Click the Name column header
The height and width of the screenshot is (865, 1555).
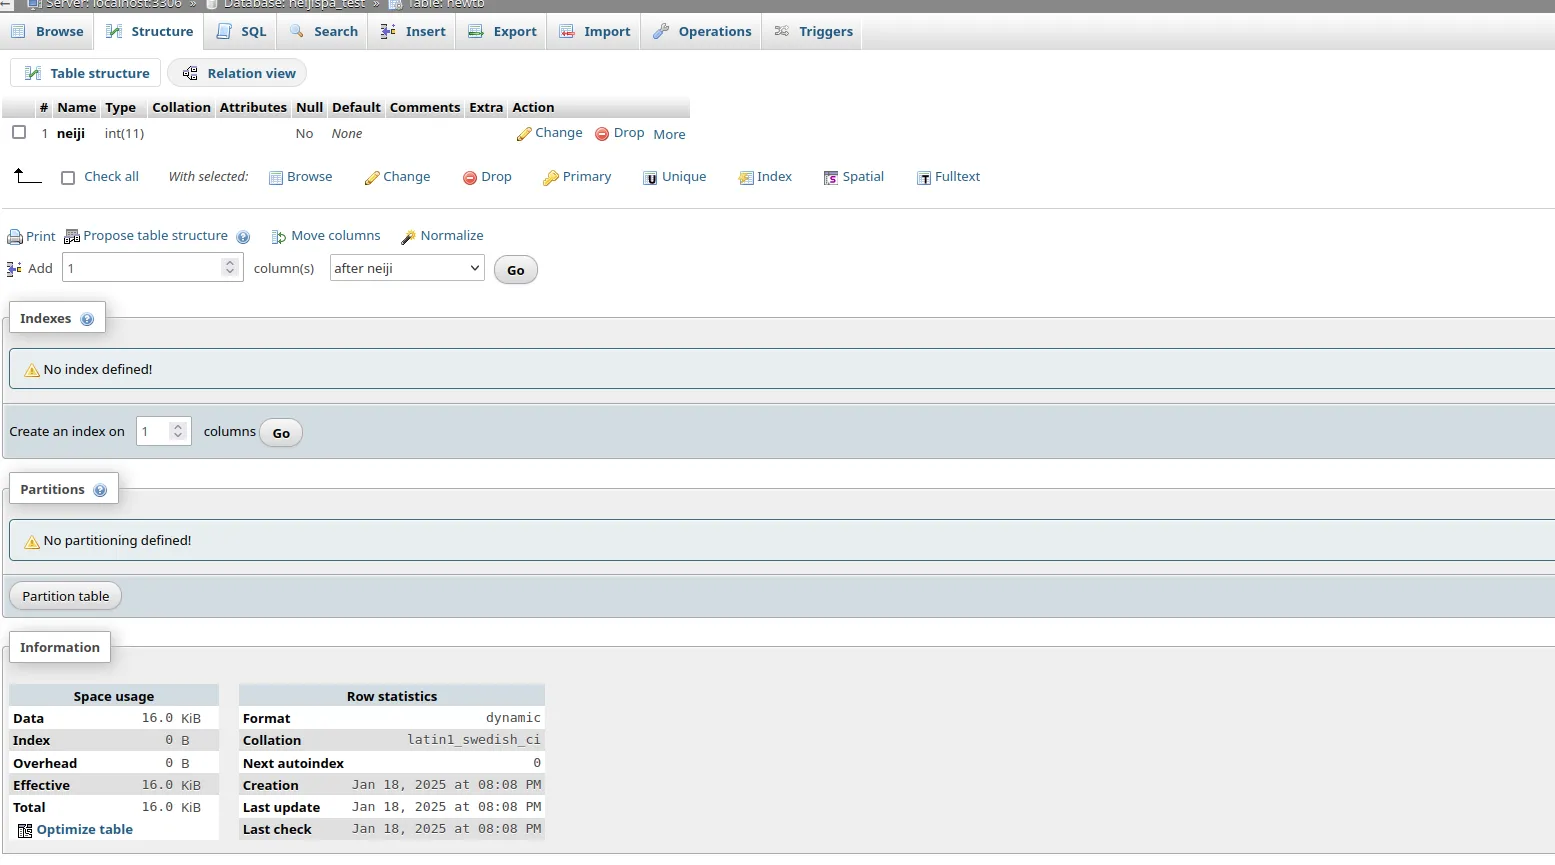click(x=77, y=107)
